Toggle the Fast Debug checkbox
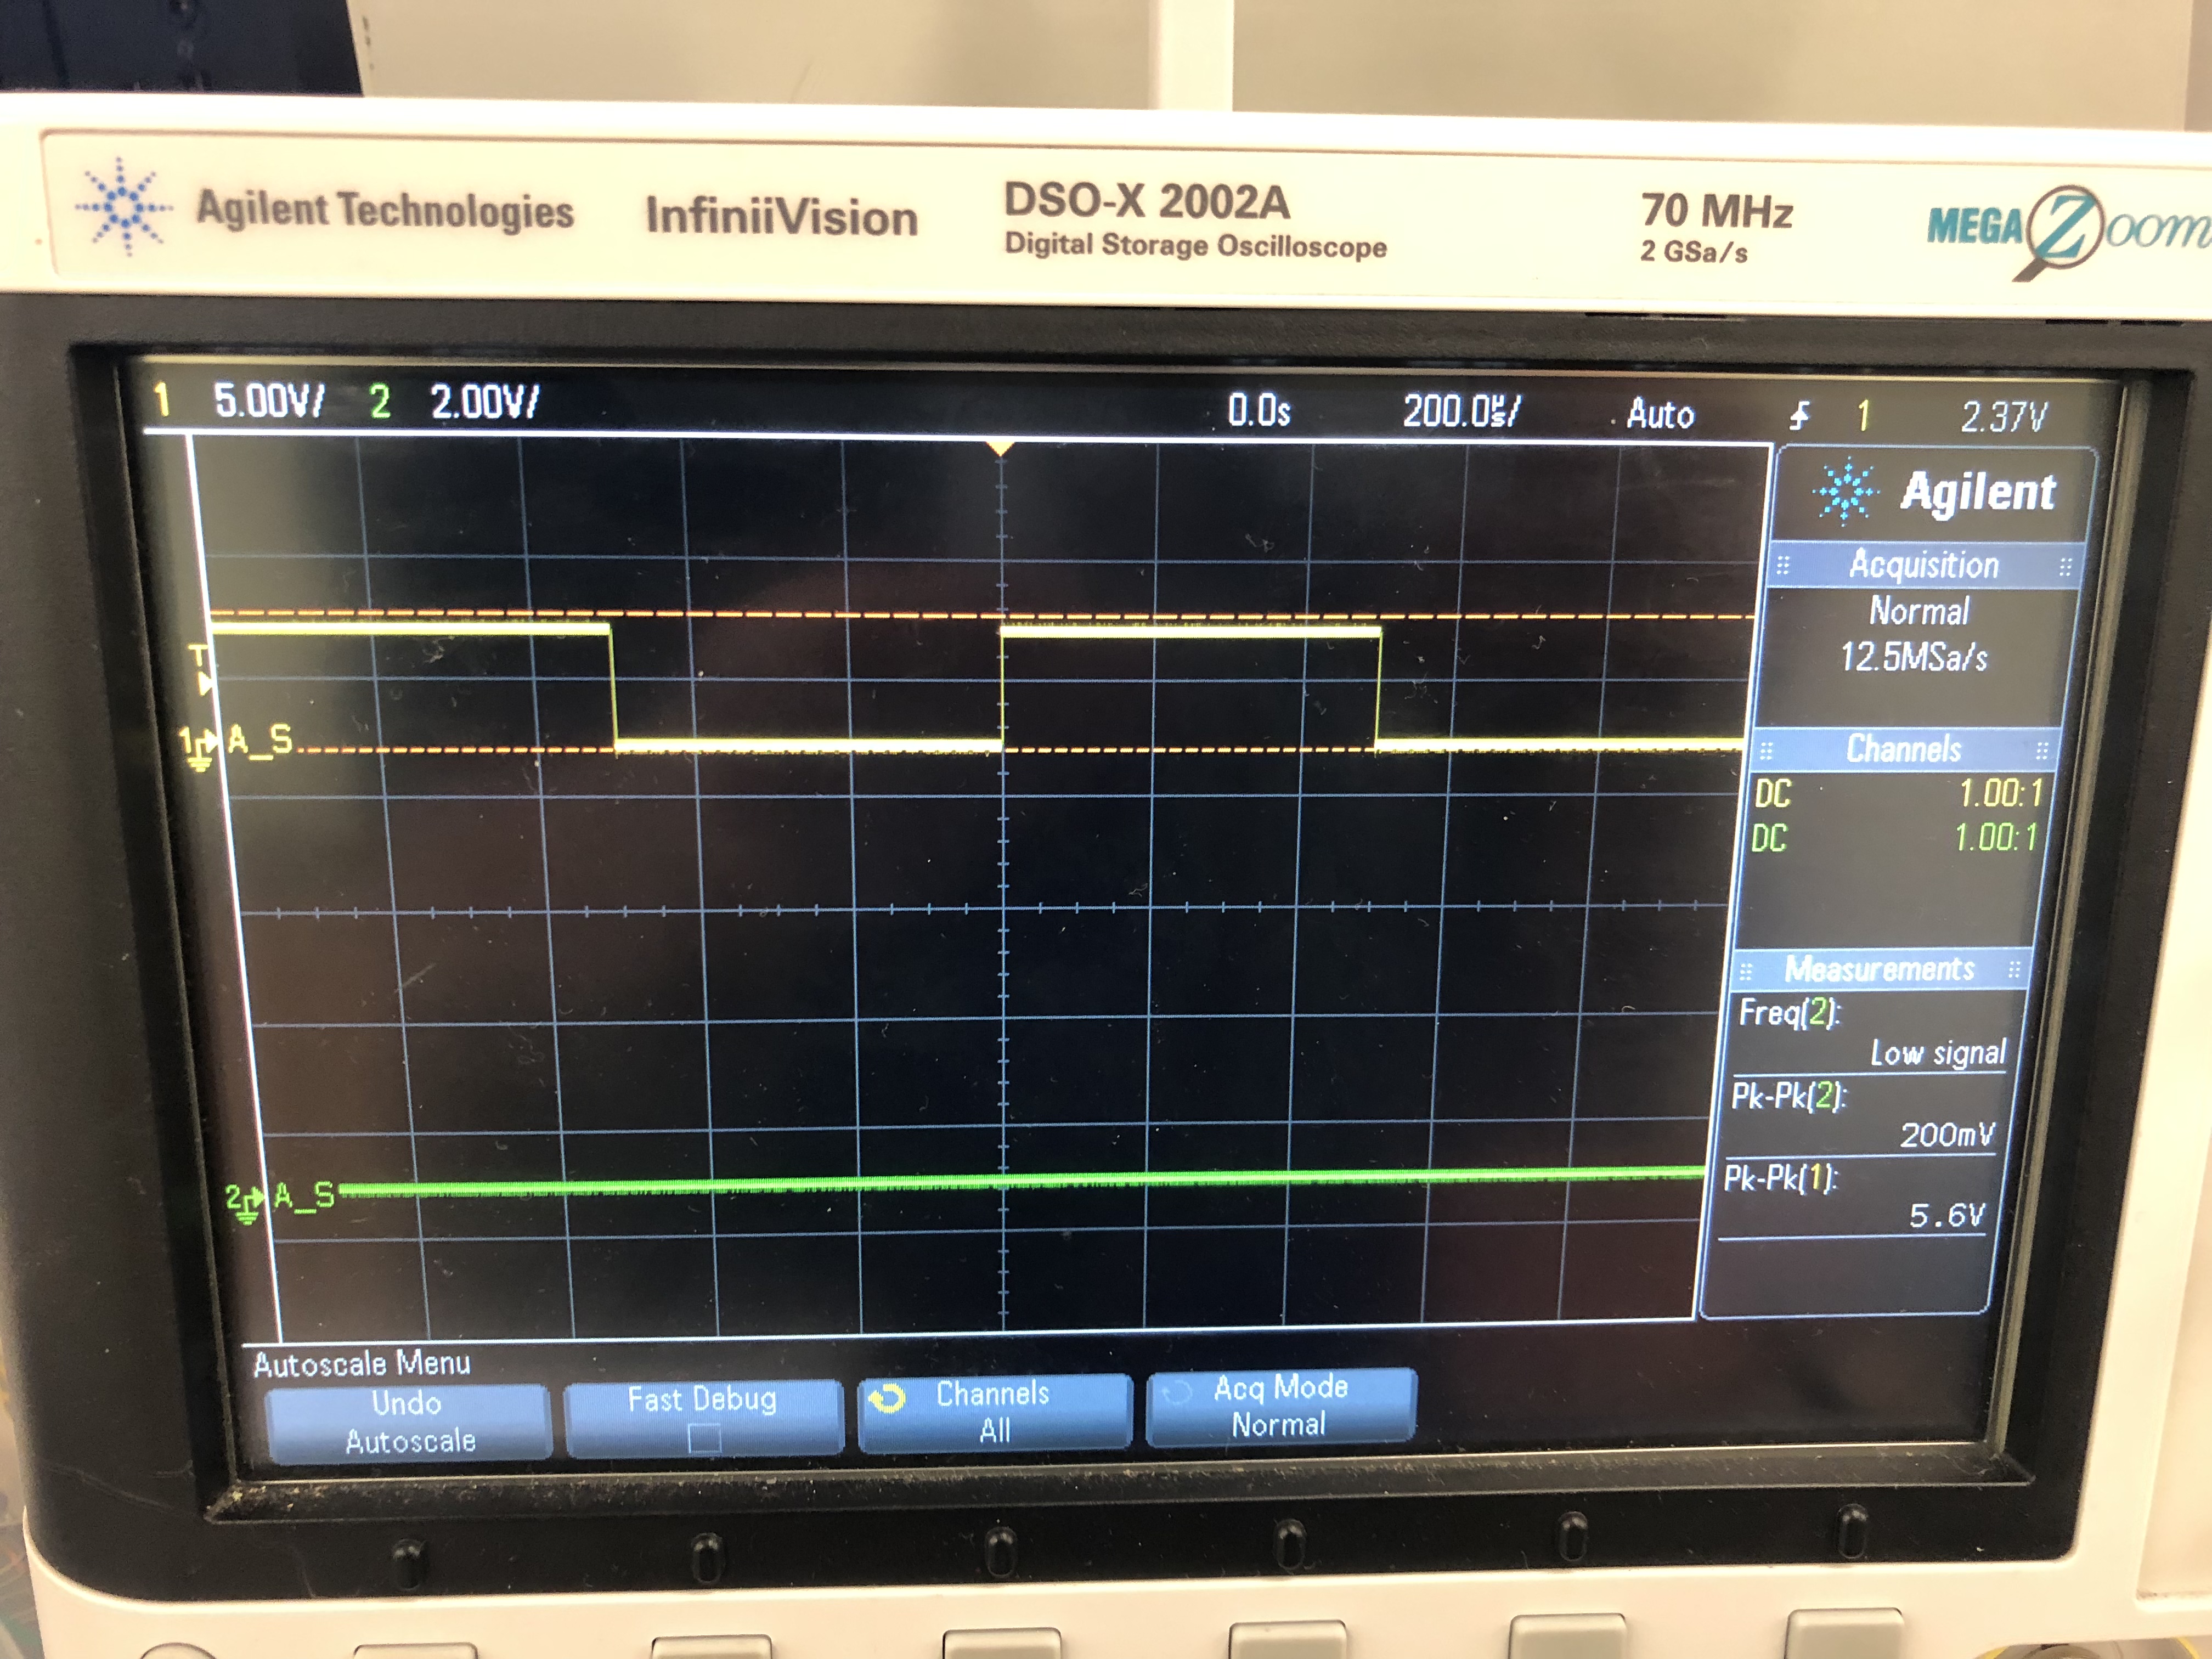The height and width of the screenshot is (1659, 2212). (x=704, y=1440)
